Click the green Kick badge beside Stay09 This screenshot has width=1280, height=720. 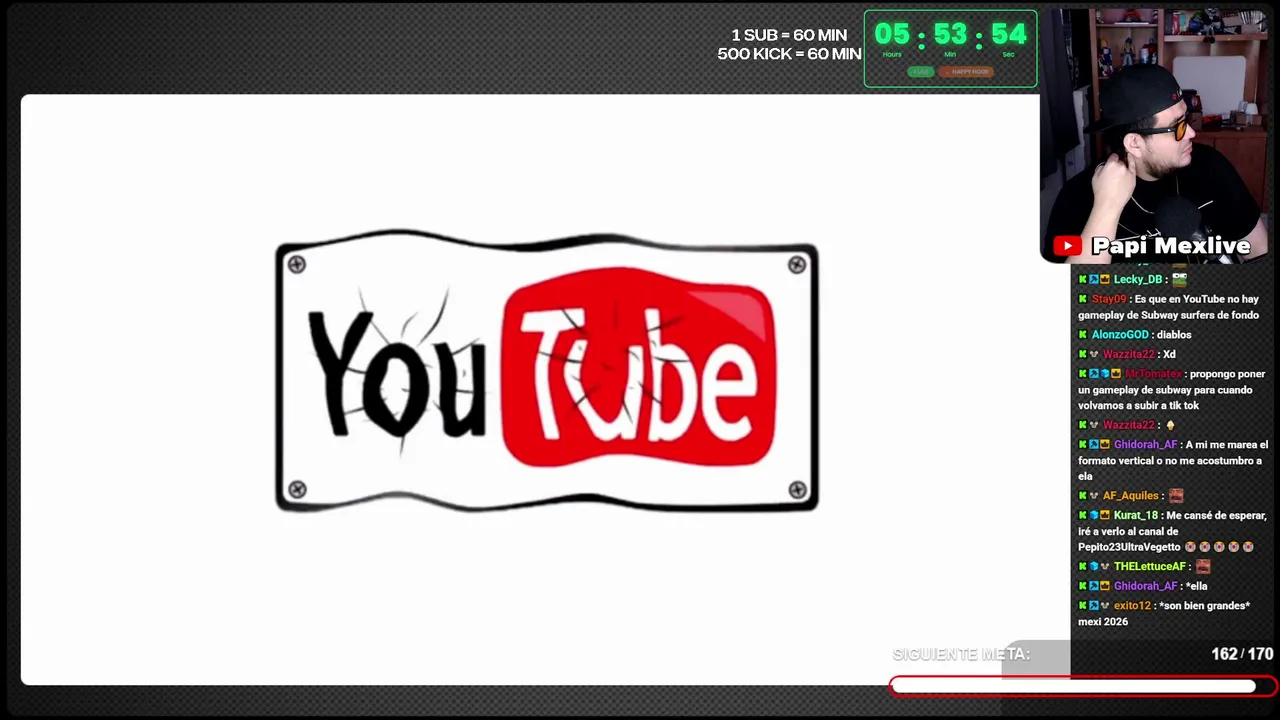click(1083, 299)
